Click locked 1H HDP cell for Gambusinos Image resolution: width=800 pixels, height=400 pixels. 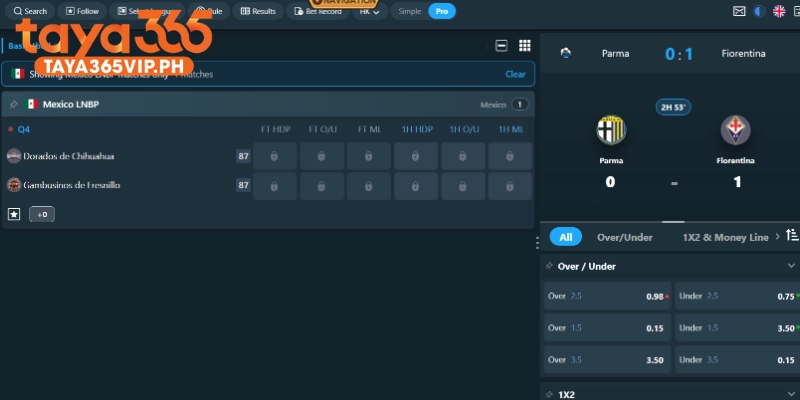[x=416, y=186]
